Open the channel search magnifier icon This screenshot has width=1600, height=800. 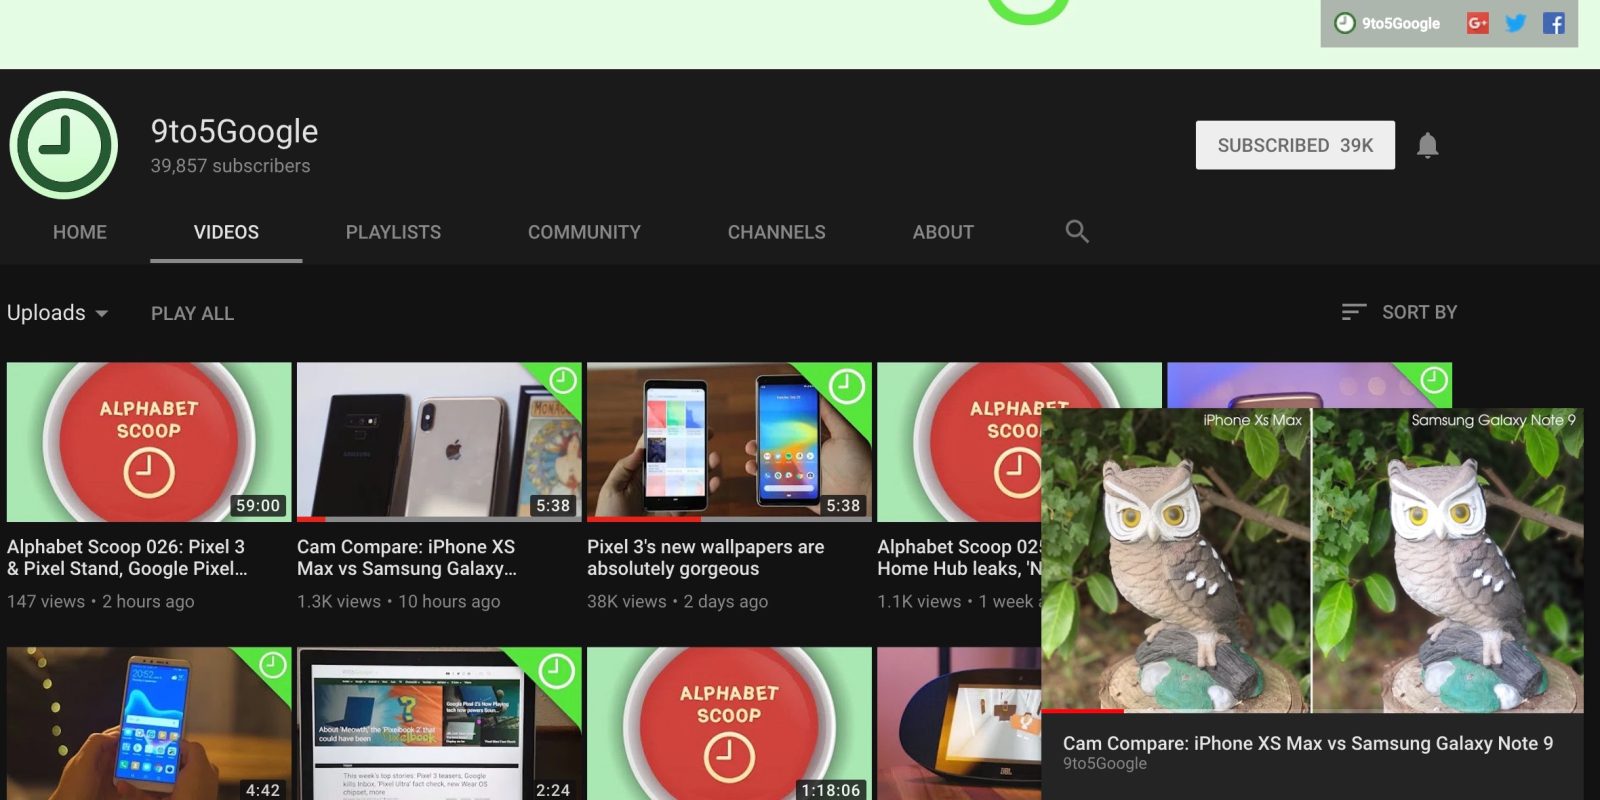(1076, 232)
